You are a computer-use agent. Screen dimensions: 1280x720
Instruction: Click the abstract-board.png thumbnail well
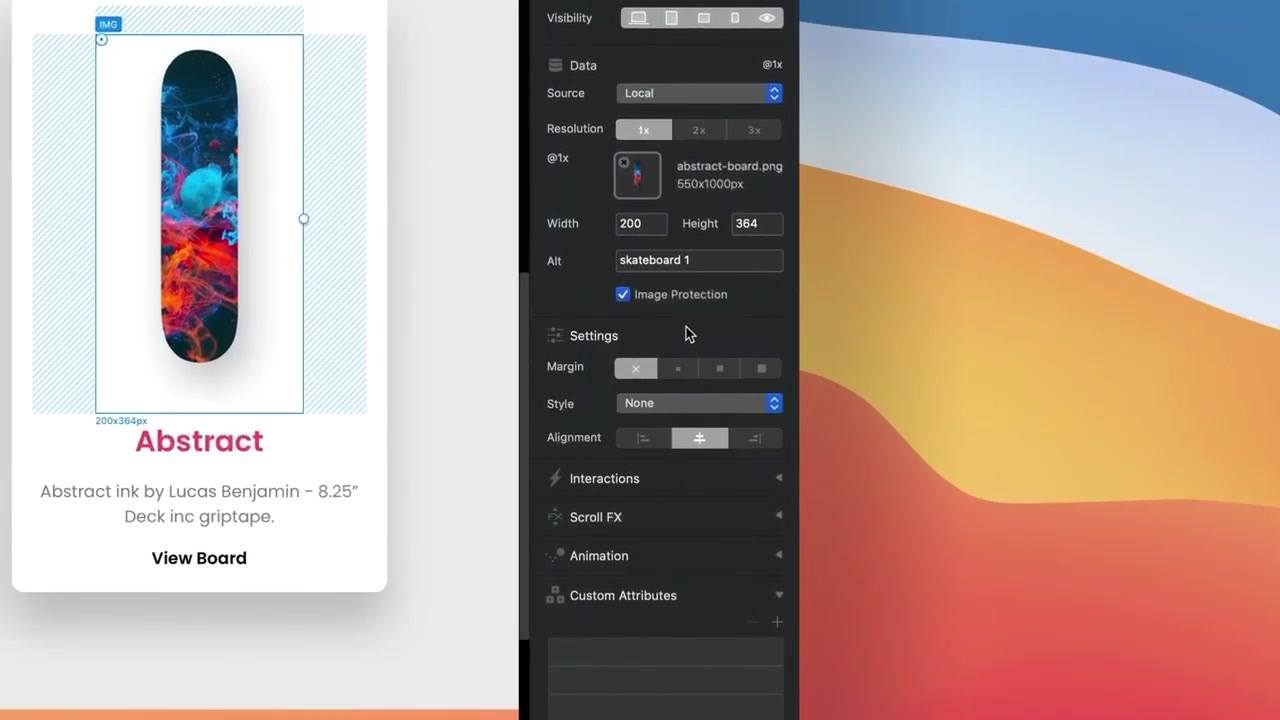[638, 175]
